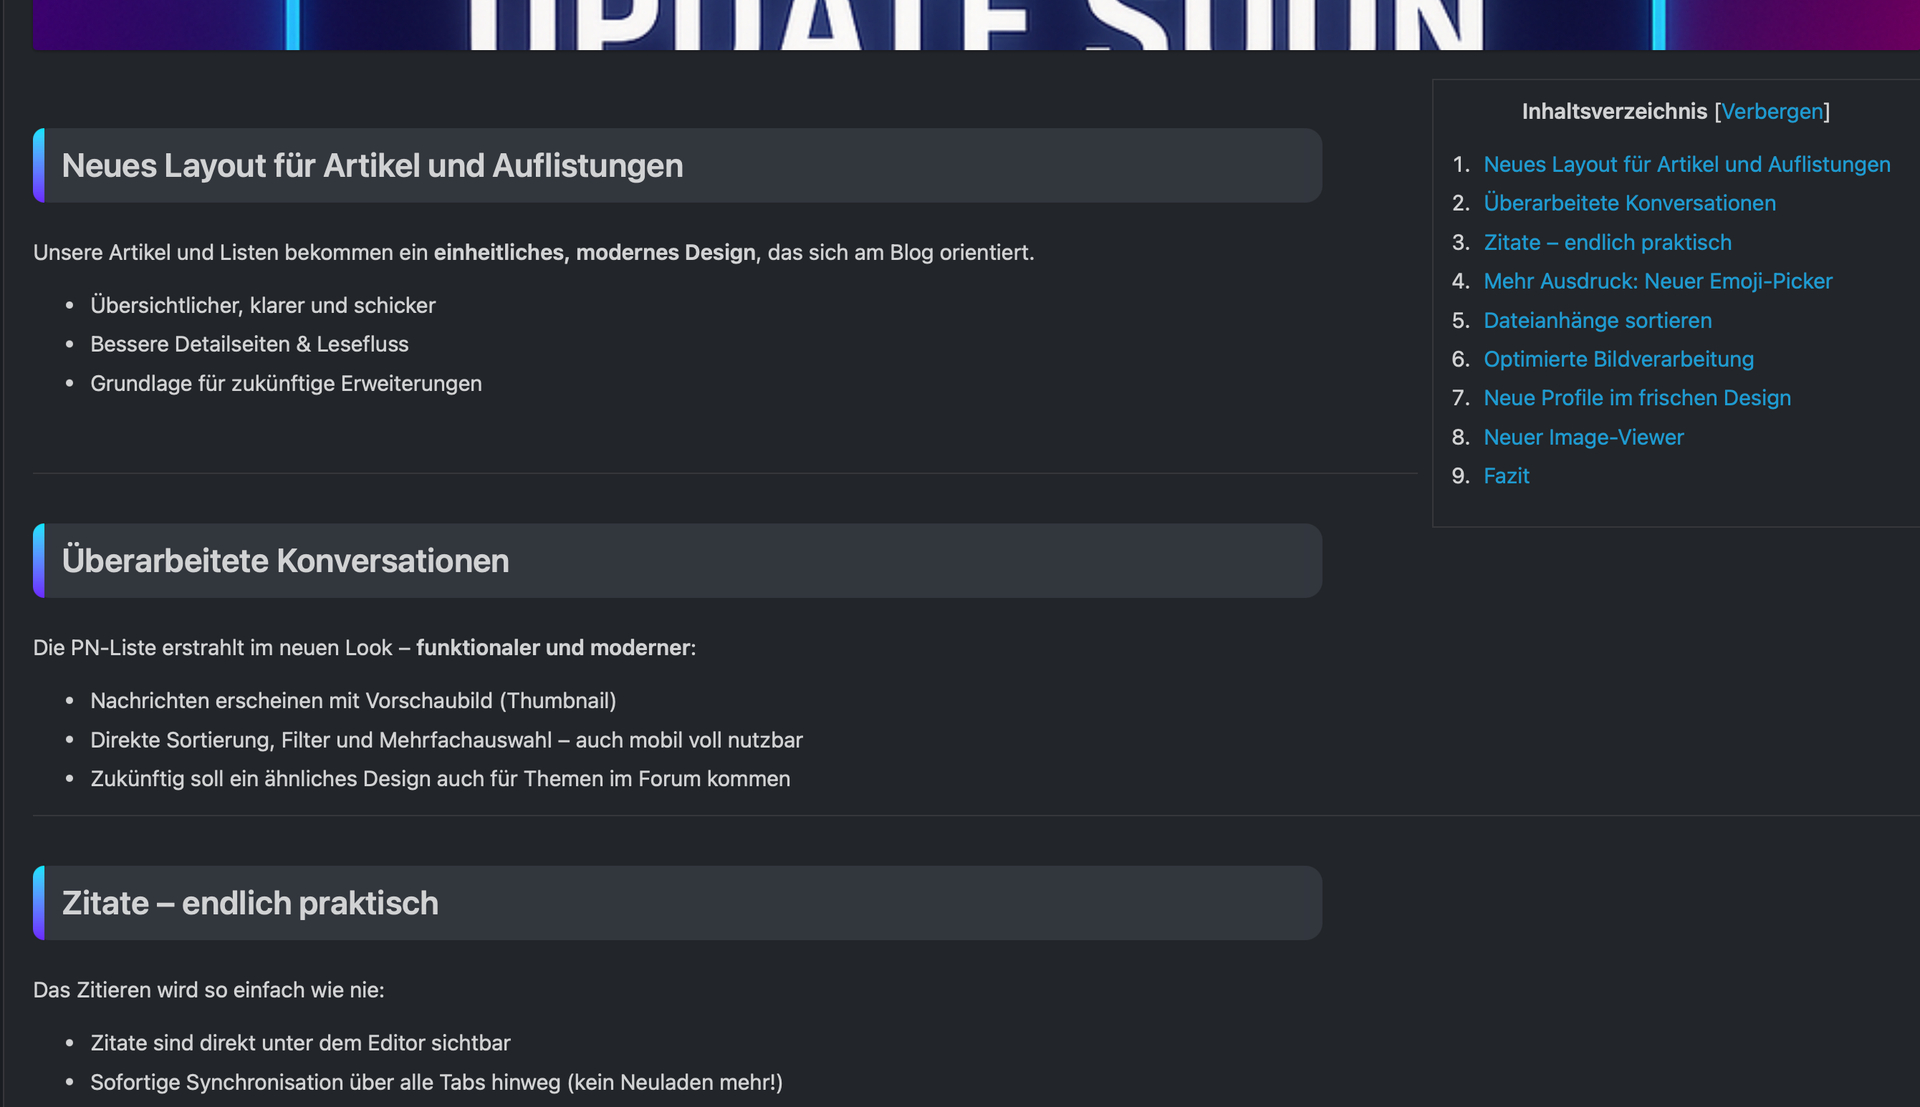
Task: Open 'Mehr Ausdruck: Neuer Emoji-Picker' link
Action: tap(1657, 281)
